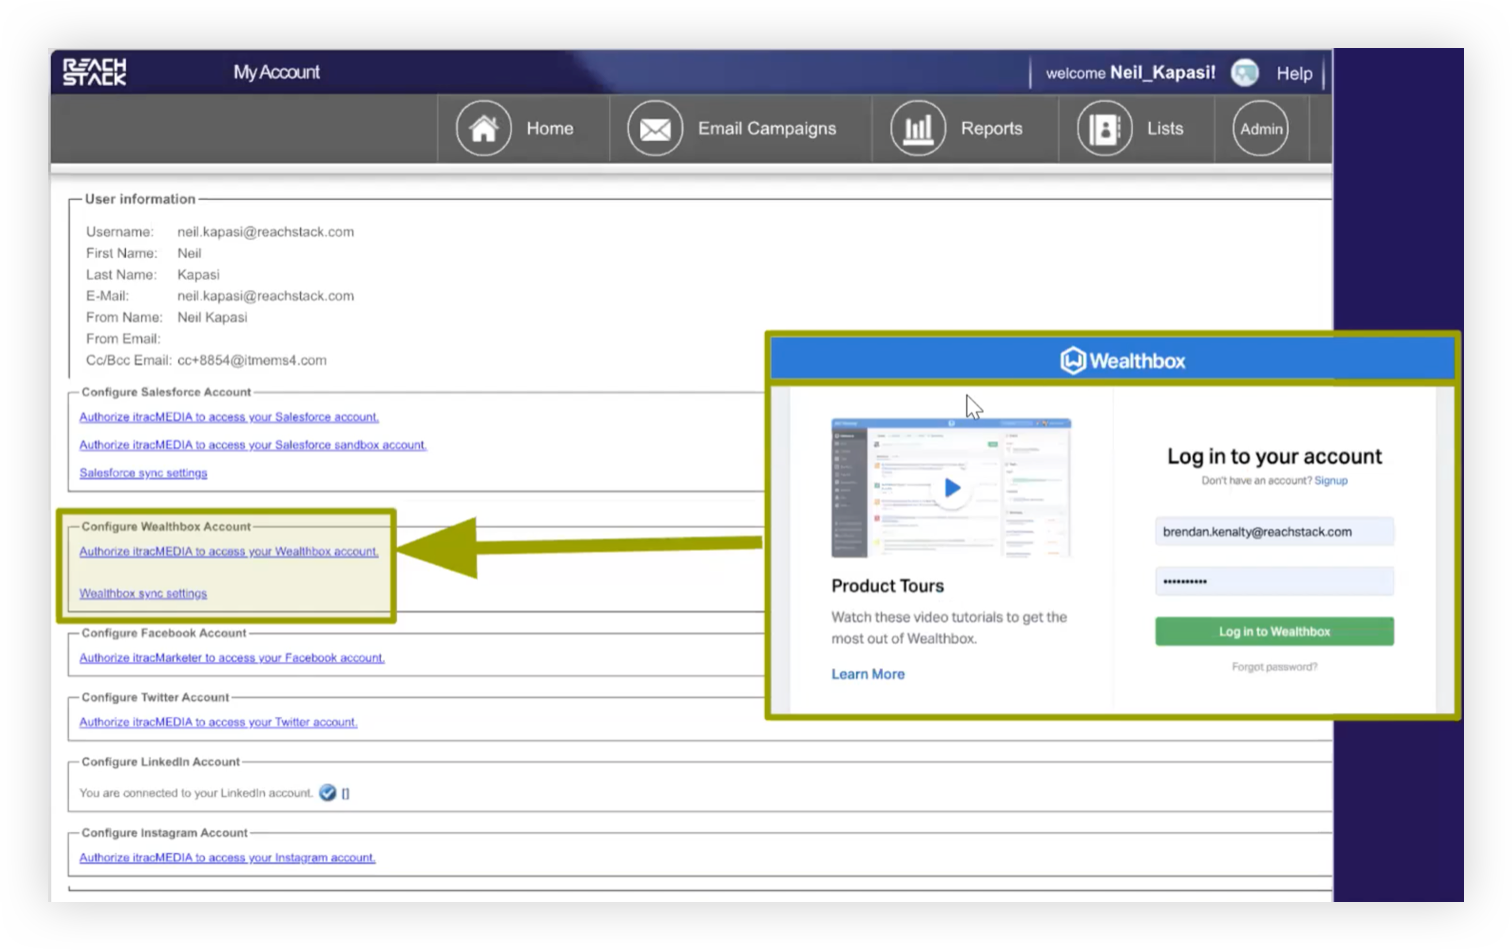Click the user avatar next to Help
This screenshot has height=950, width=1512.
click(1244, 72)
